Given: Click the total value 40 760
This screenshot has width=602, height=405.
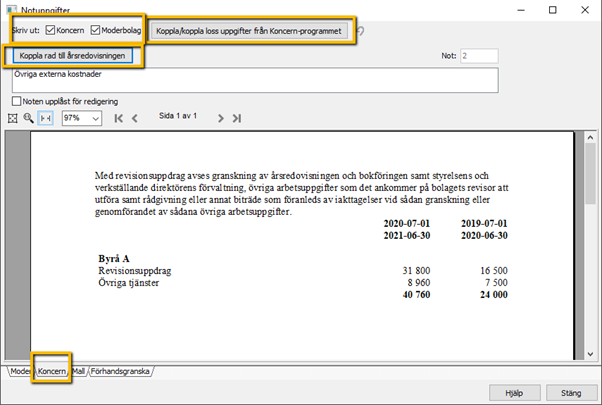Looking at the screenshot, I should click(x=417, y=295).
